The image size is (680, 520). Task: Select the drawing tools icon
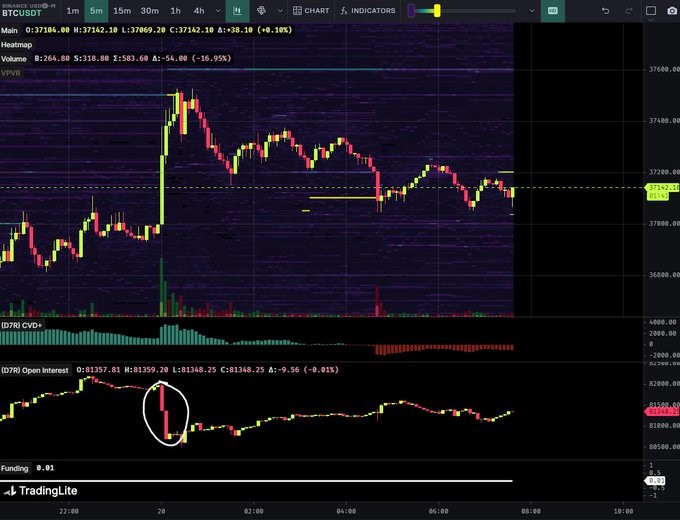pos(261,11)
